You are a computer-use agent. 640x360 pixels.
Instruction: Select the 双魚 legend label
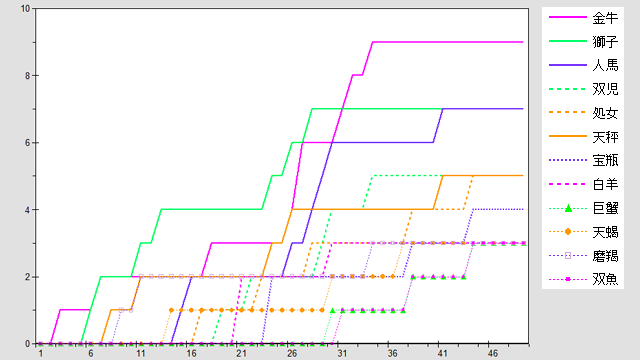[605, 280]
